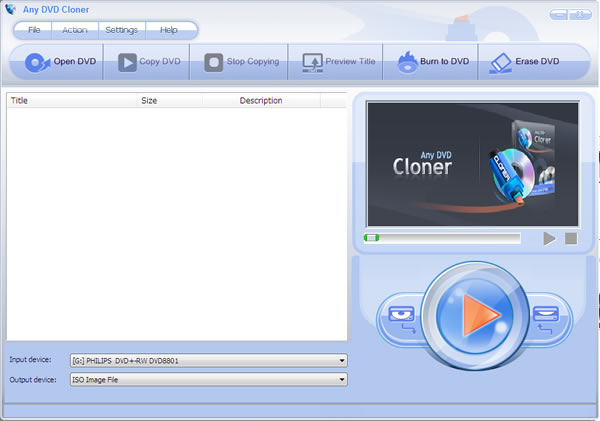Click the Input device dropdown arrow
This screenshot has height=421, width=600.
(x=342, y=361)
